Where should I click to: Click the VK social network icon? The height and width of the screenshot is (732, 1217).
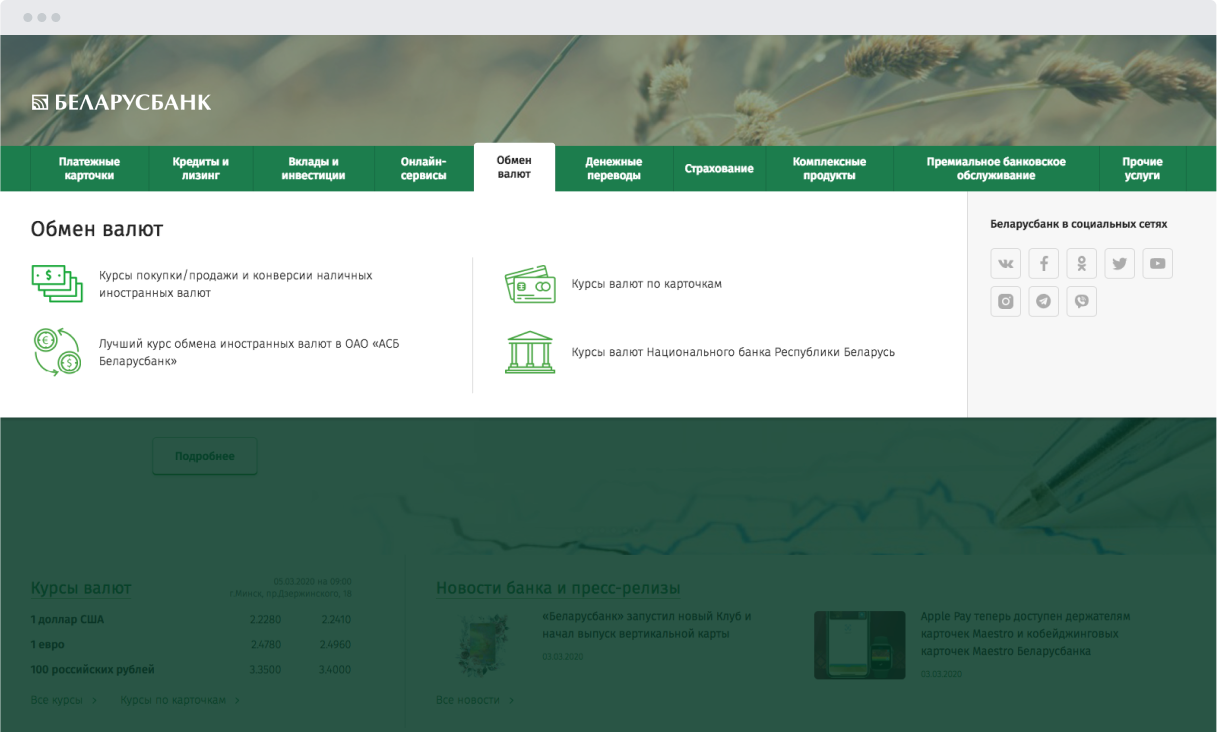click(x=1005, y=264)
